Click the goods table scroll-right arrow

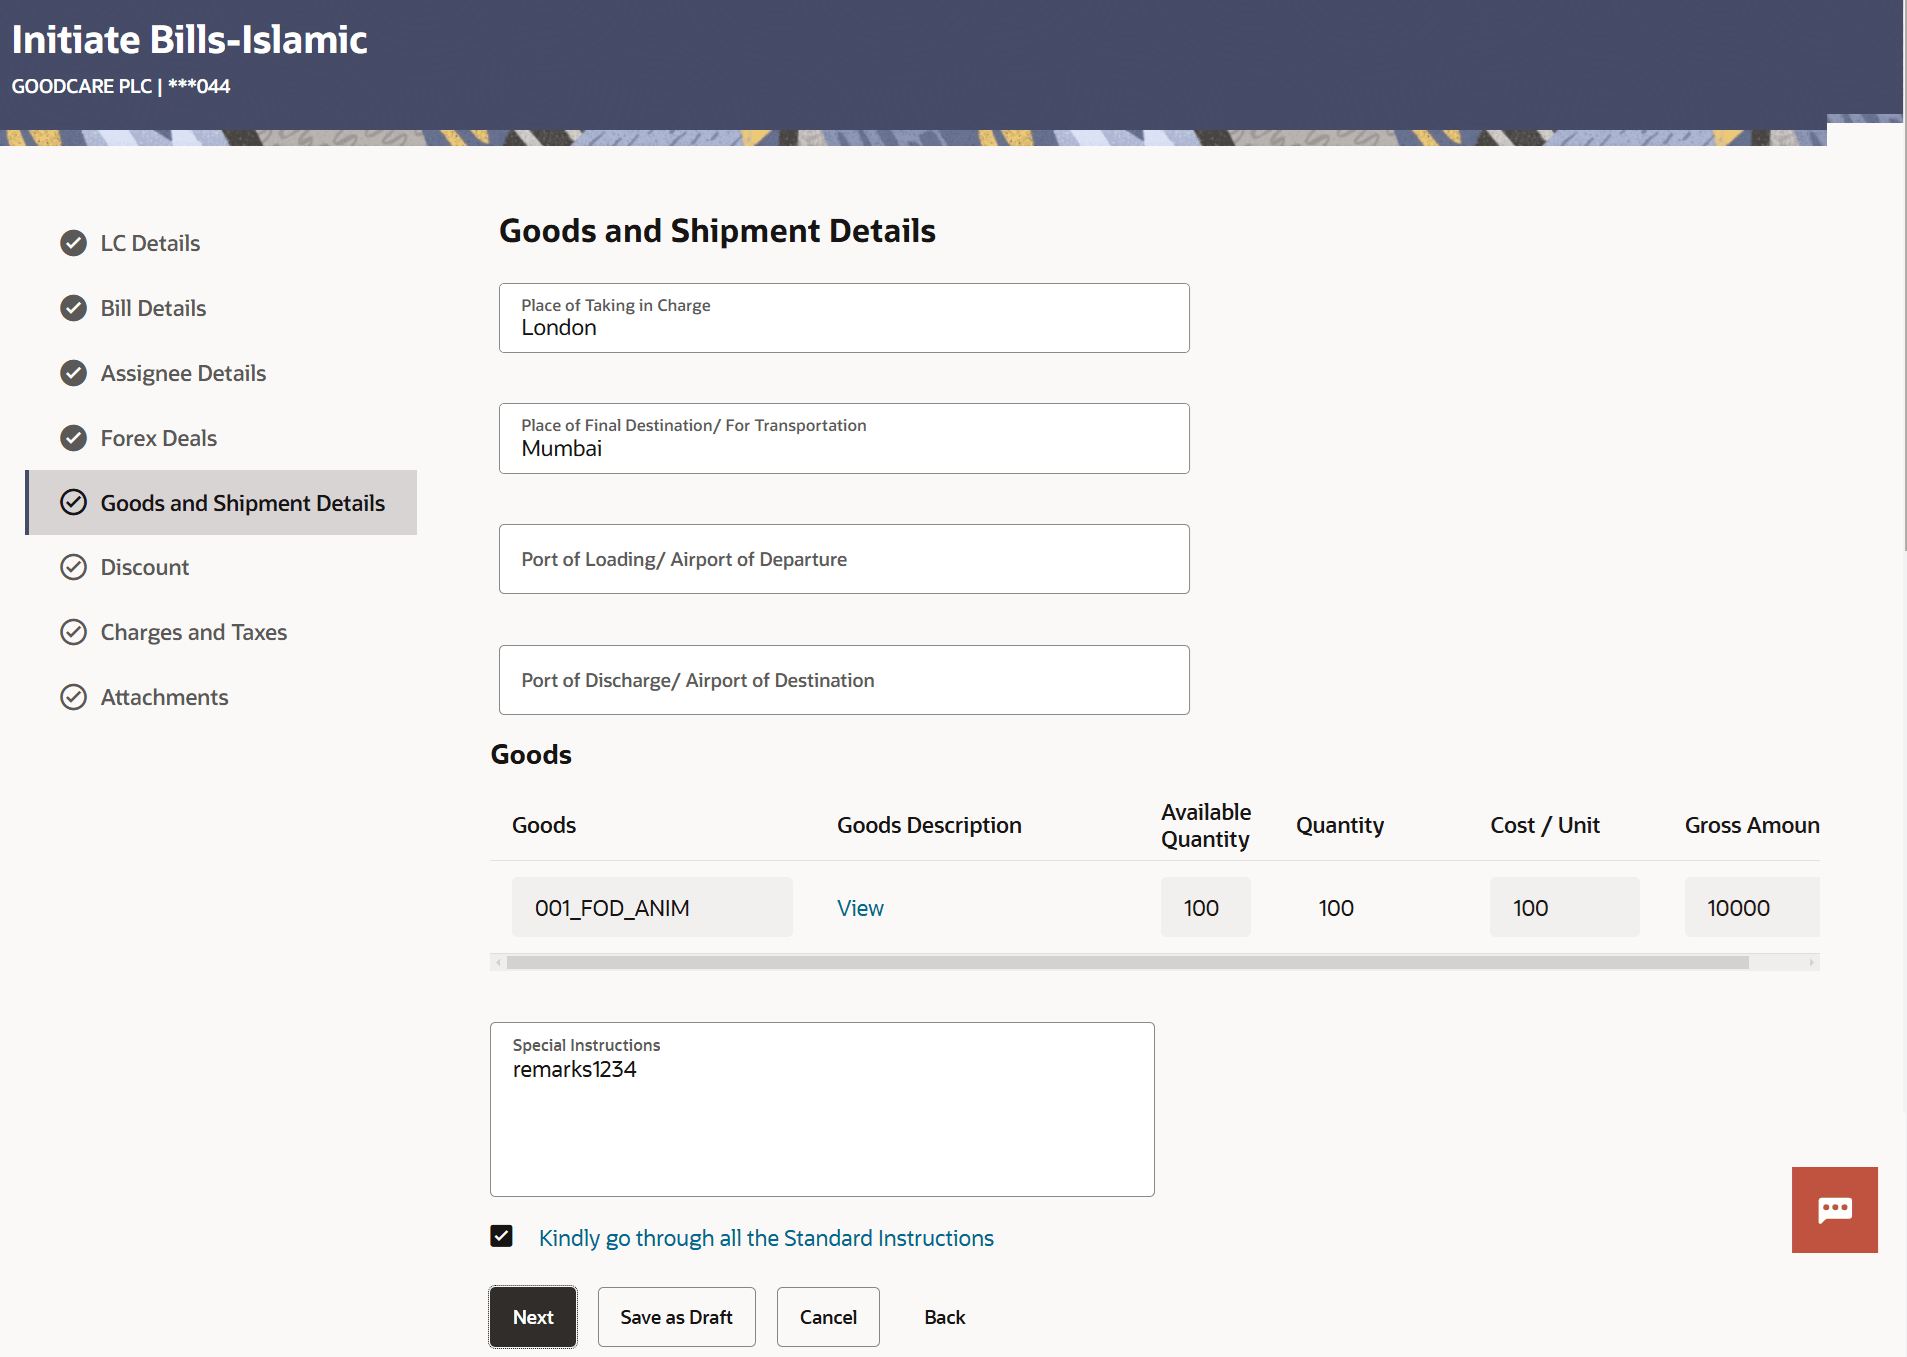pyautogui.click(x=1811, y=962)
